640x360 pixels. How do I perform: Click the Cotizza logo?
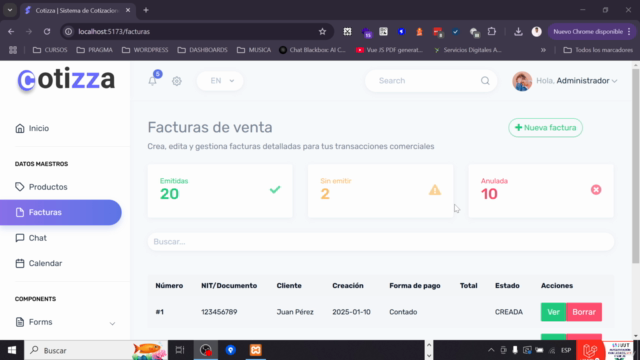[x=66, y=79]
